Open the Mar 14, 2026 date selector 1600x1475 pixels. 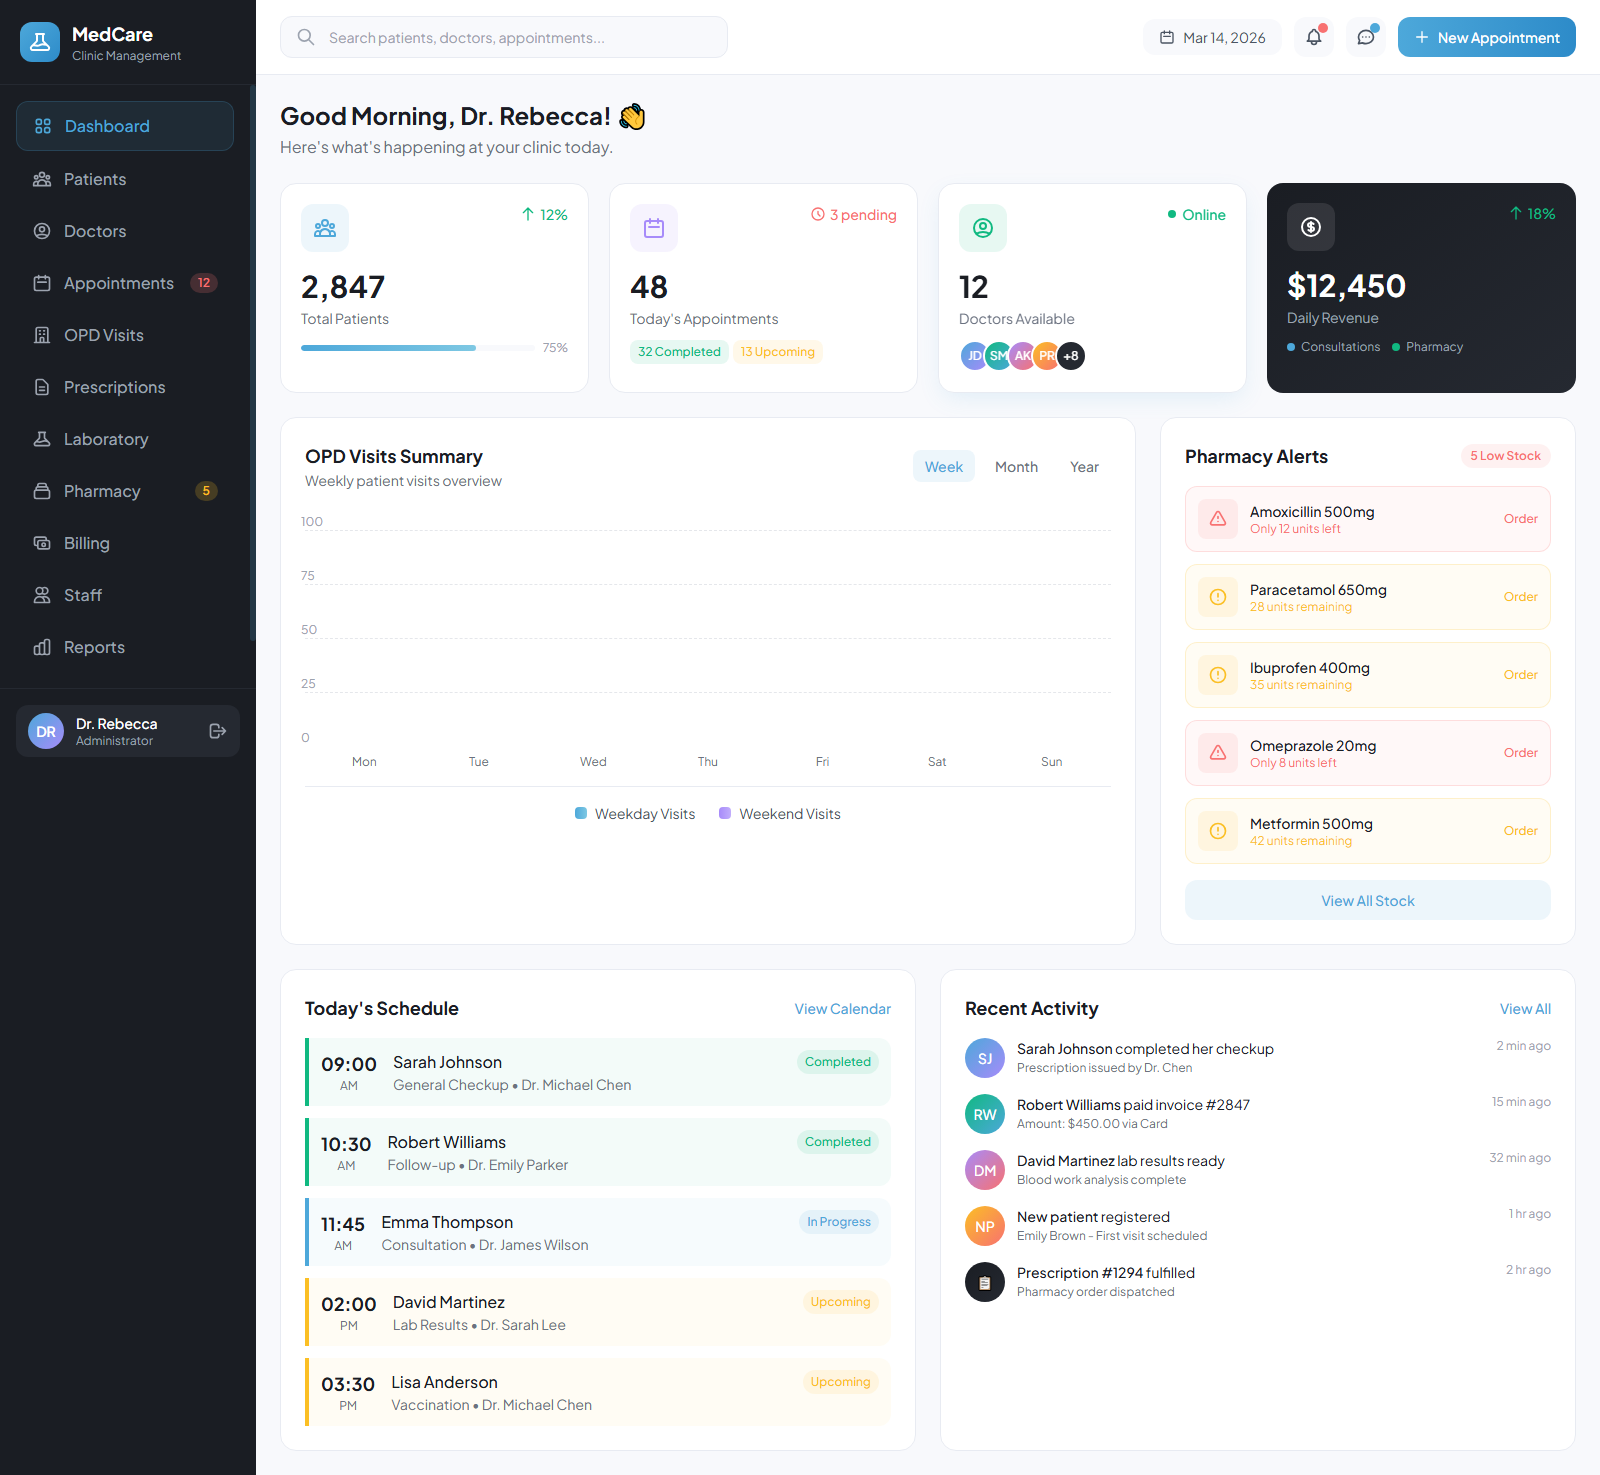point(1212,36)
